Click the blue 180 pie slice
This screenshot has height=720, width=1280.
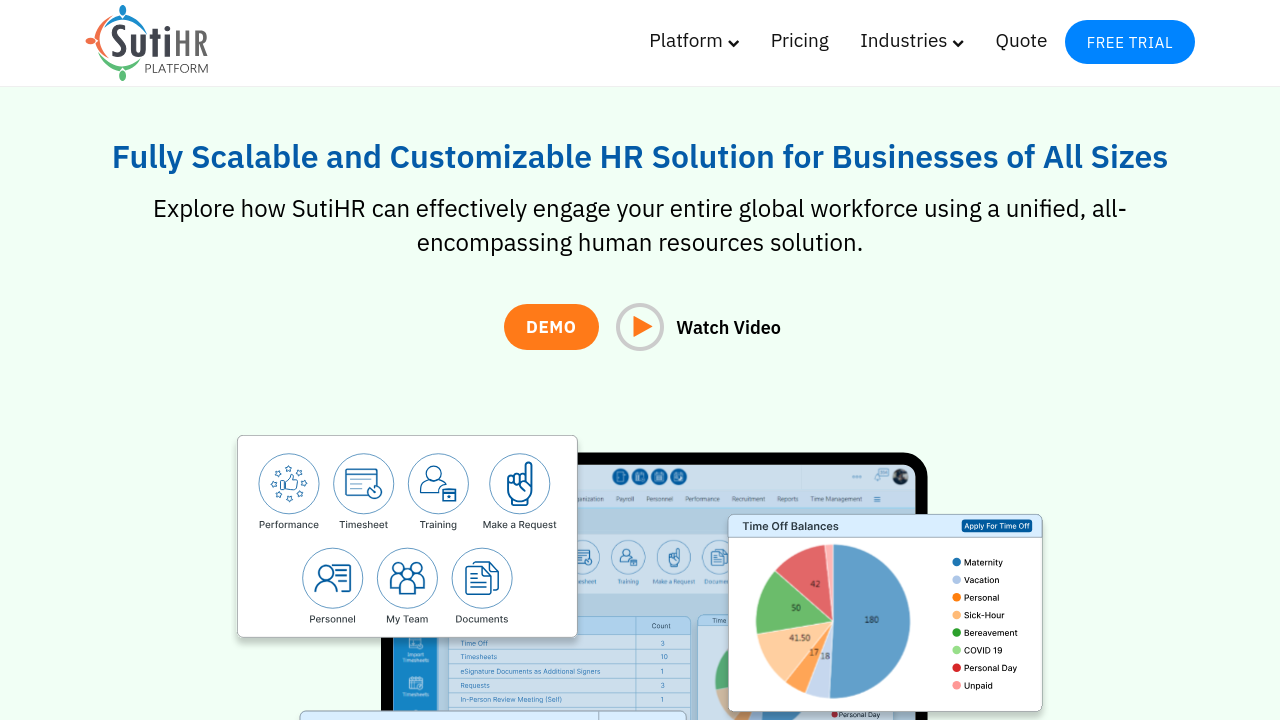pos(872,621)
